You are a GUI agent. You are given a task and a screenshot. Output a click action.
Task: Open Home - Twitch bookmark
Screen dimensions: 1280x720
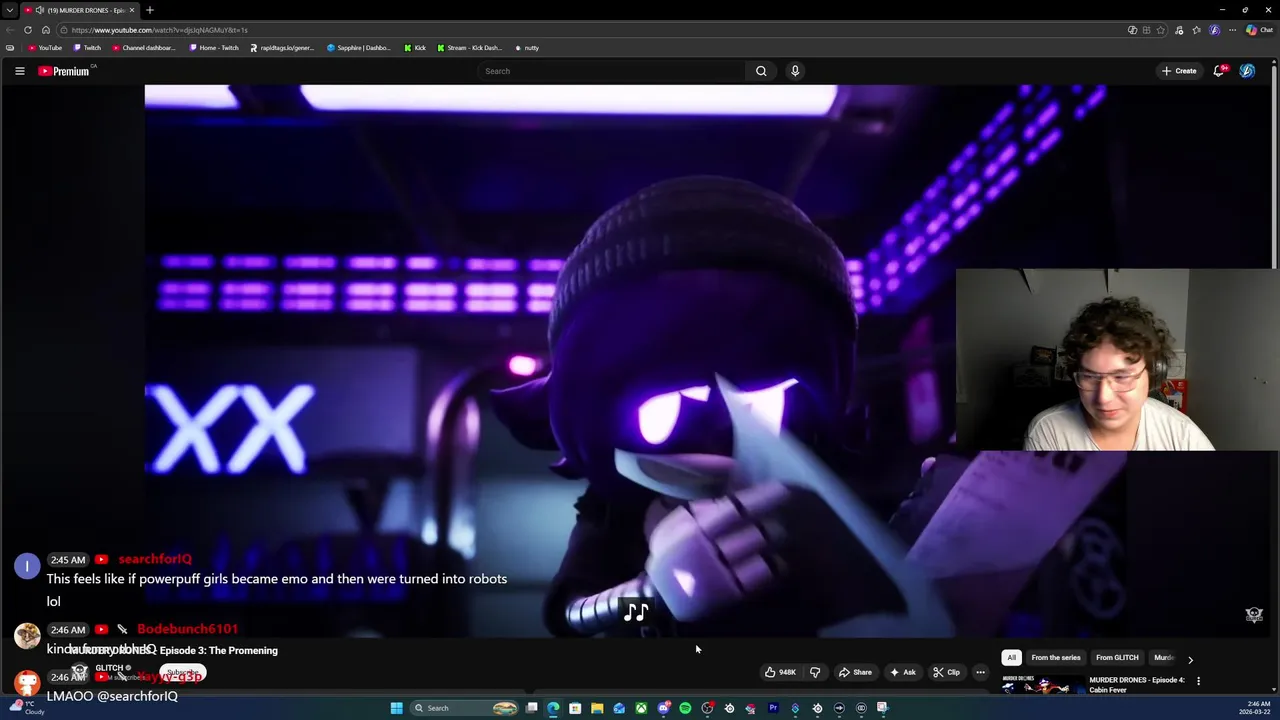pos(214,48)
